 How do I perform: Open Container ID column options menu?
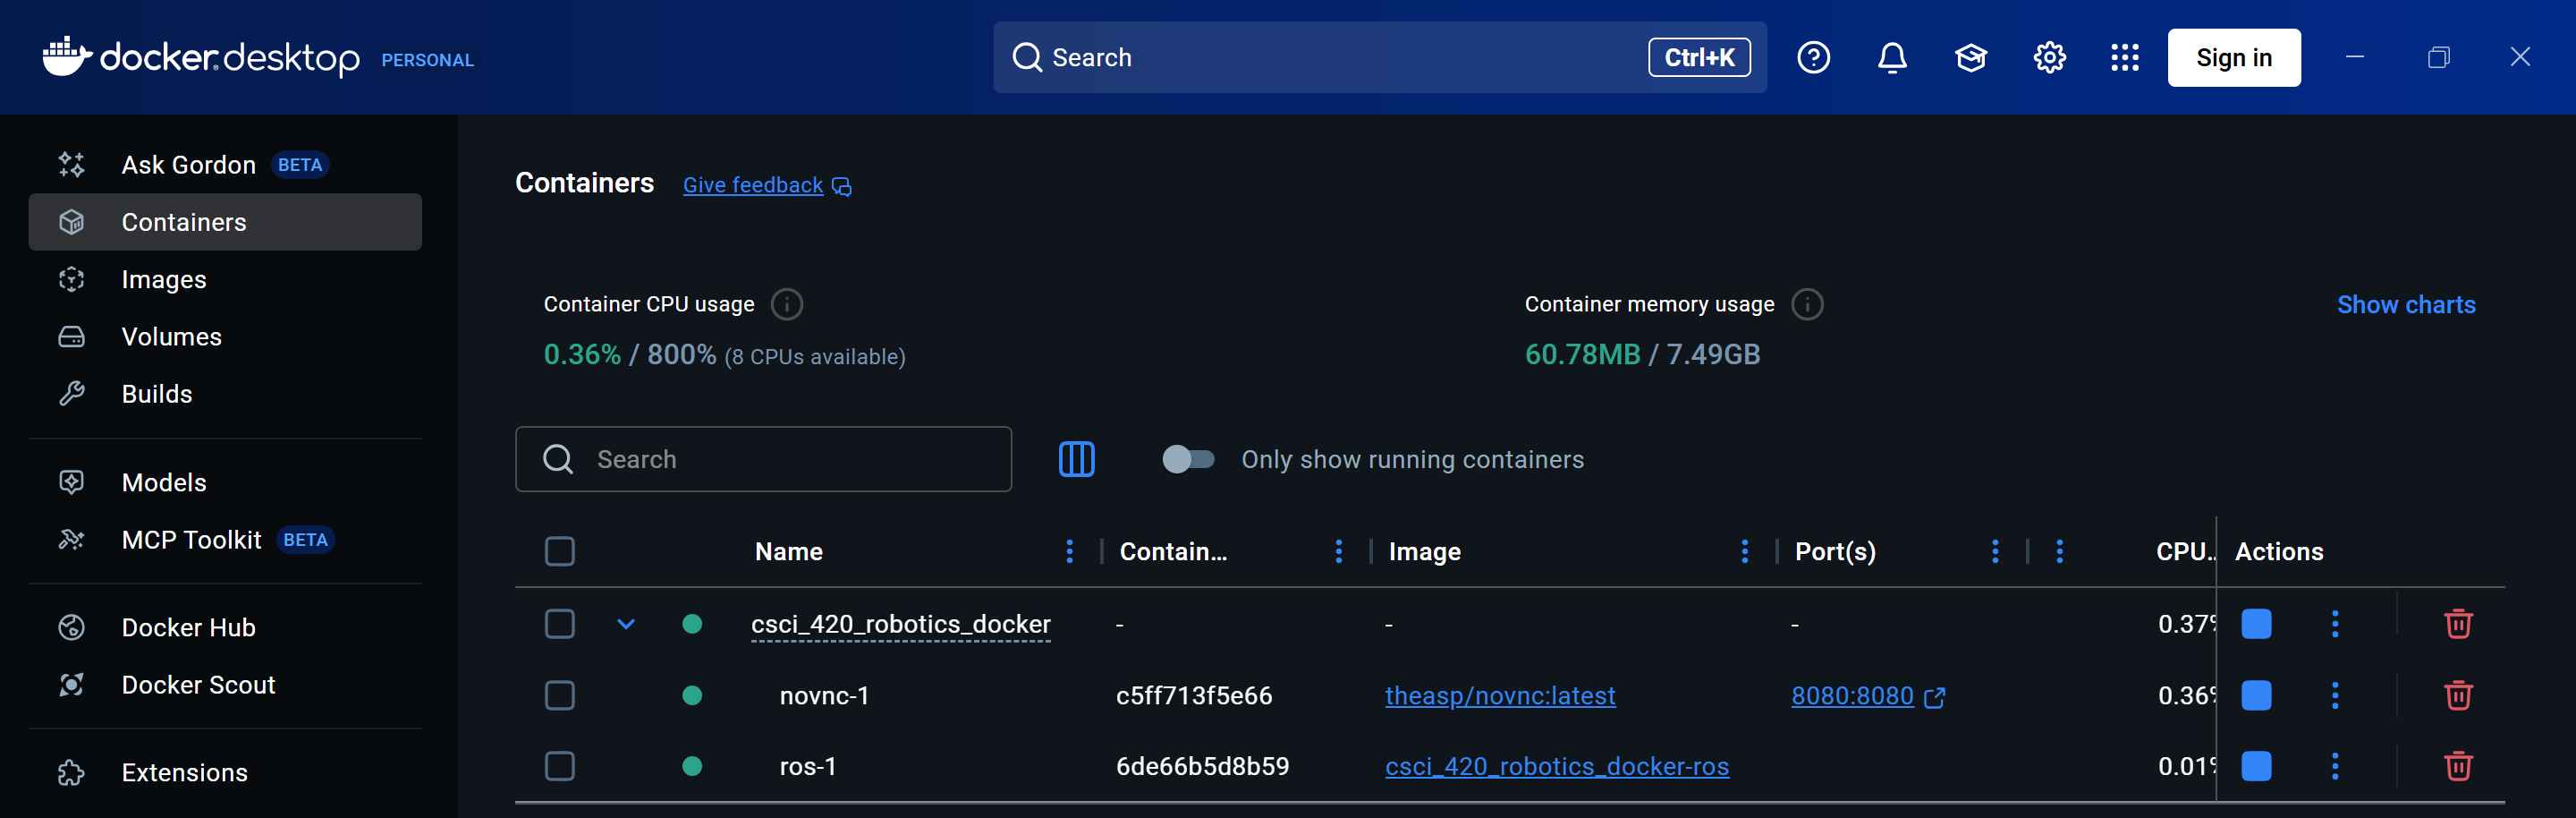pos(1338,551)
